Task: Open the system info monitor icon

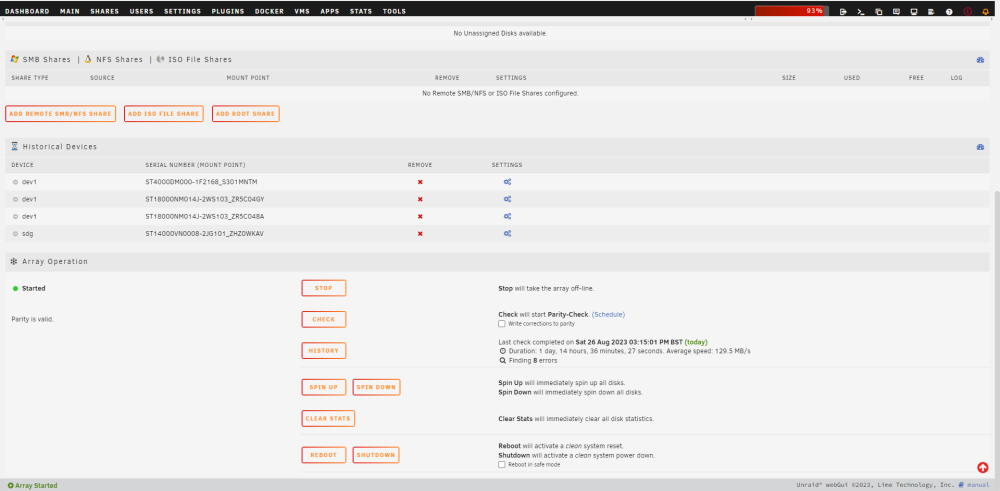Action: [x=914, y=11]
